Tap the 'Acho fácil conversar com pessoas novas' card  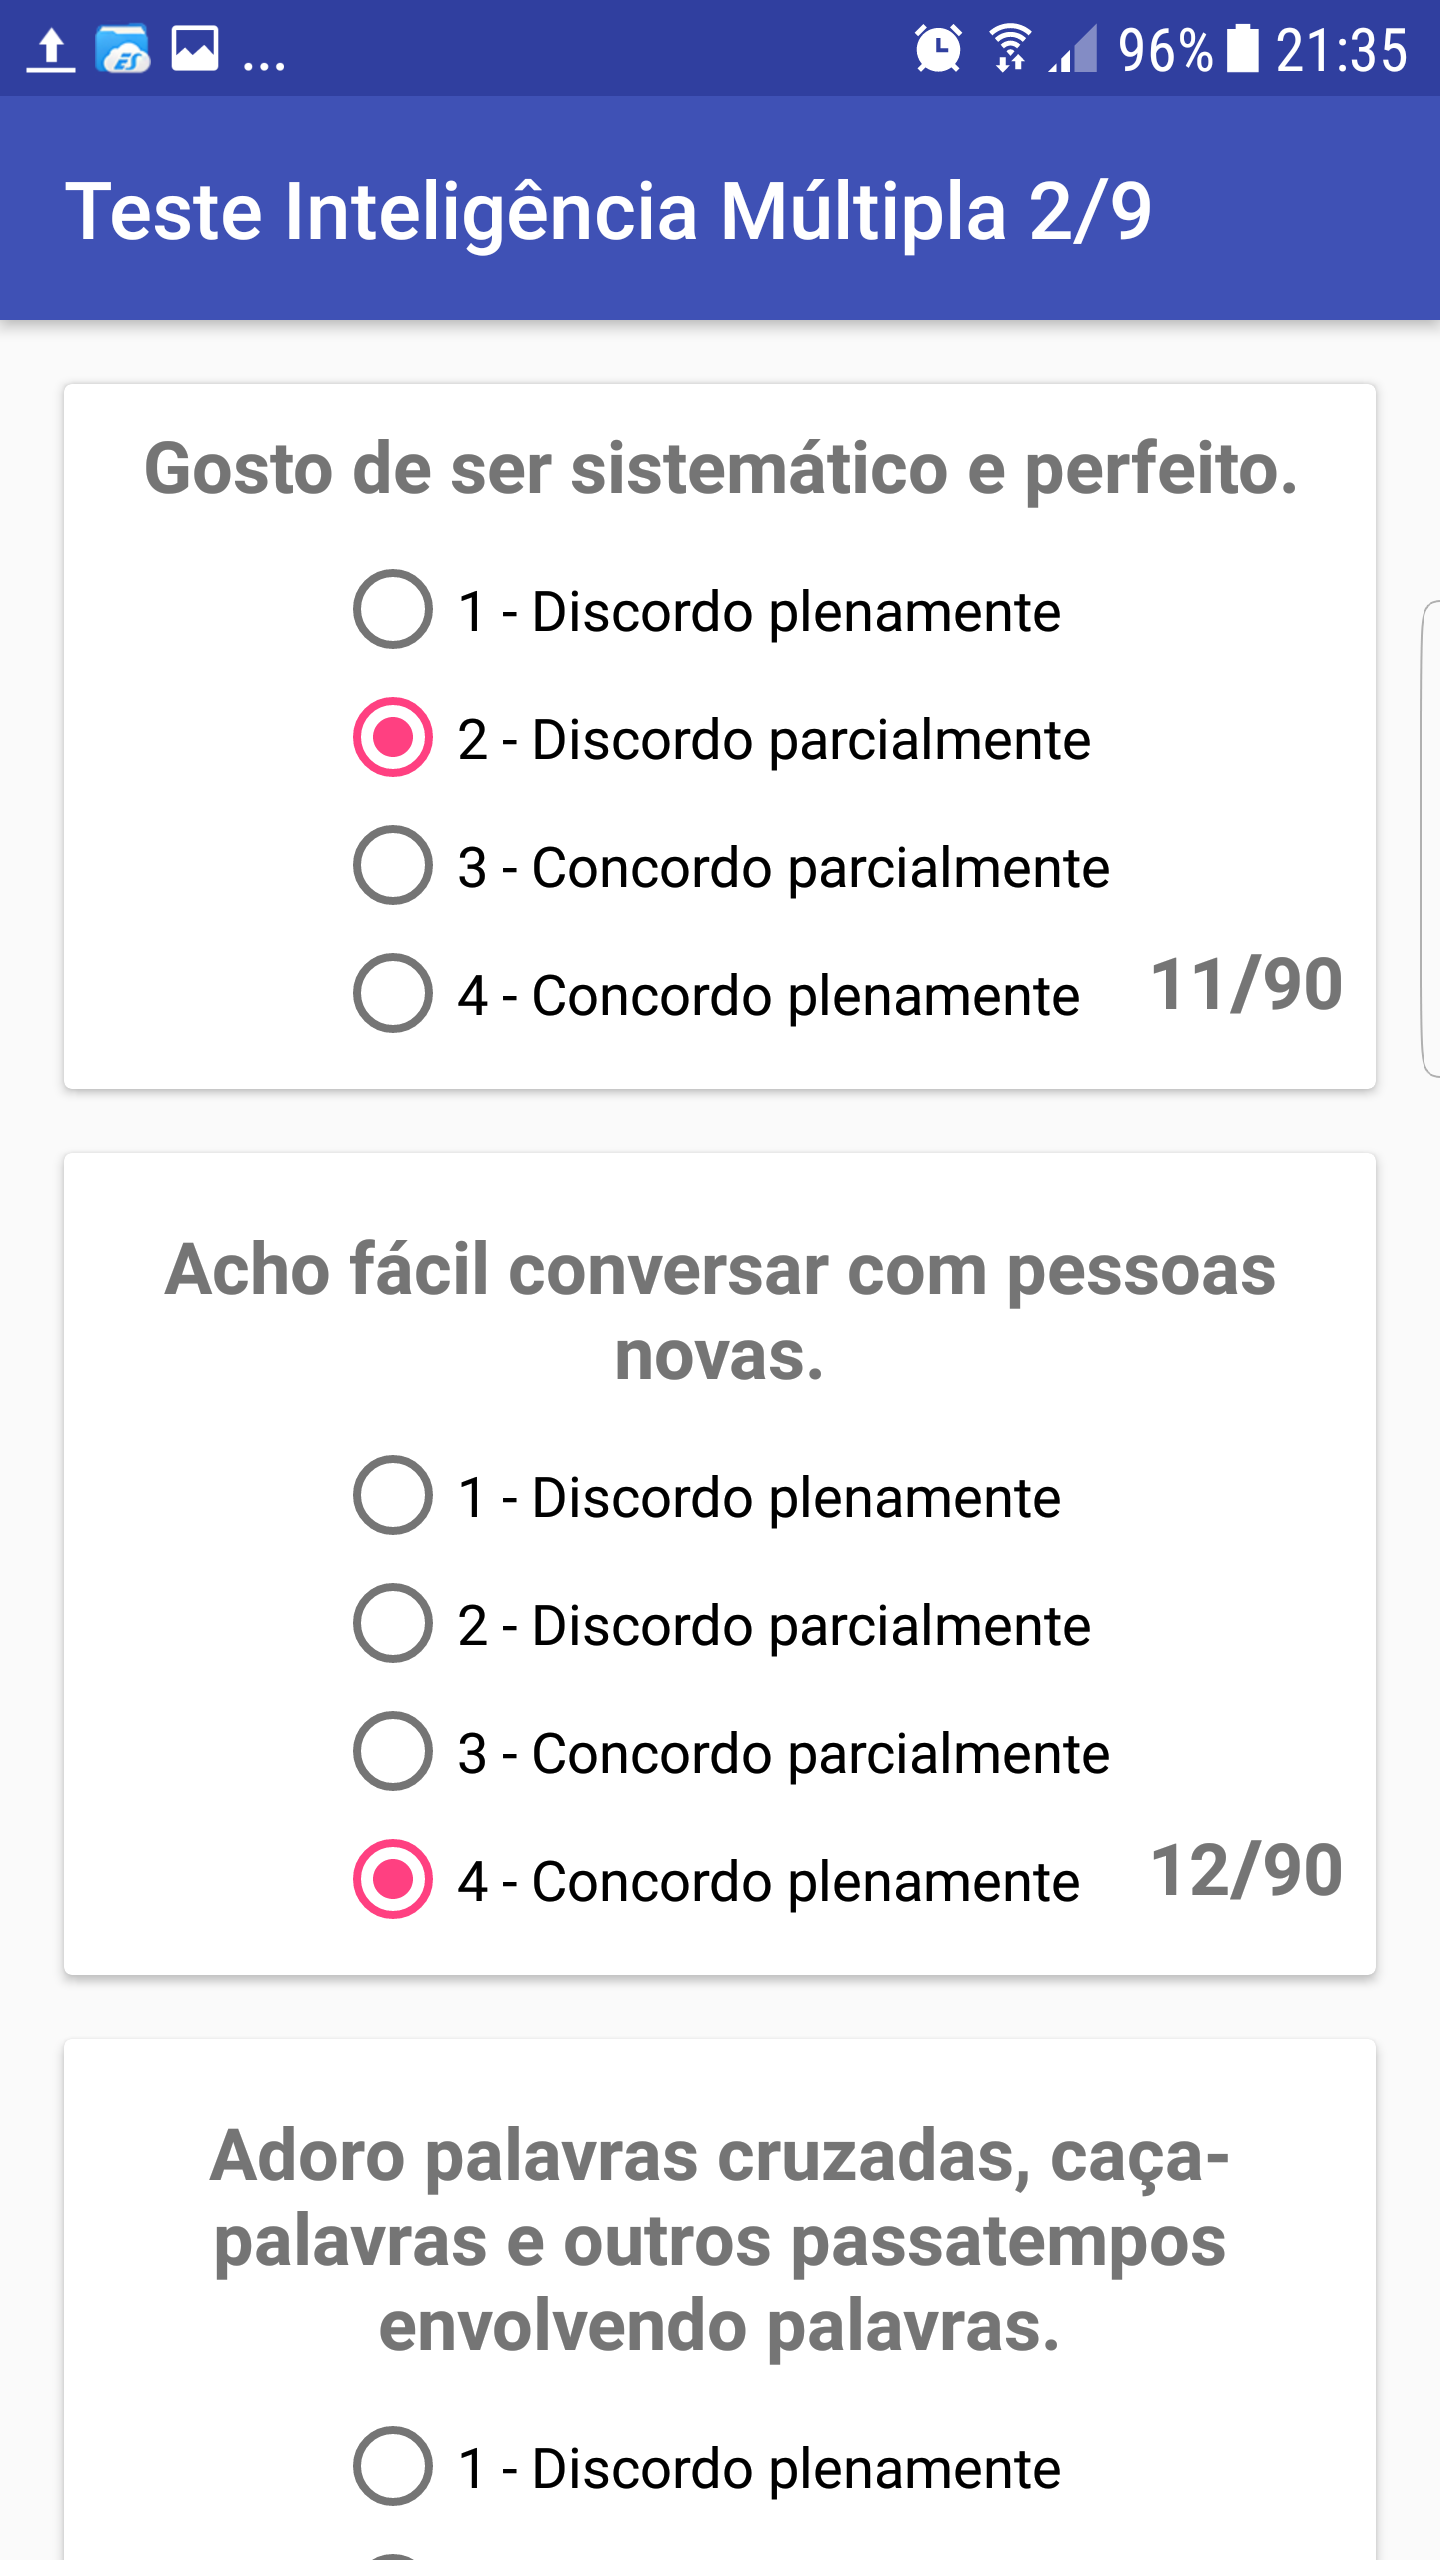(x=720, y=1564)
